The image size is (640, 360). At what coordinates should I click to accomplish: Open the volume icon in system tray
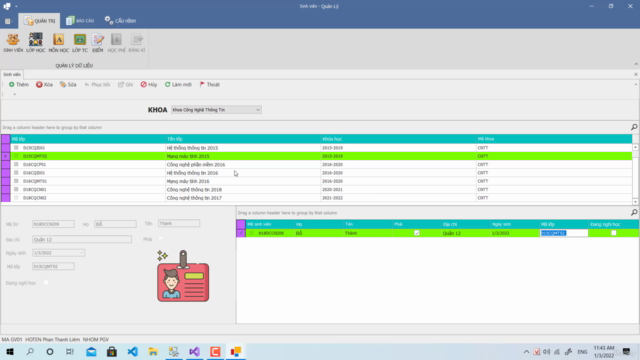[x=547, y=352]
